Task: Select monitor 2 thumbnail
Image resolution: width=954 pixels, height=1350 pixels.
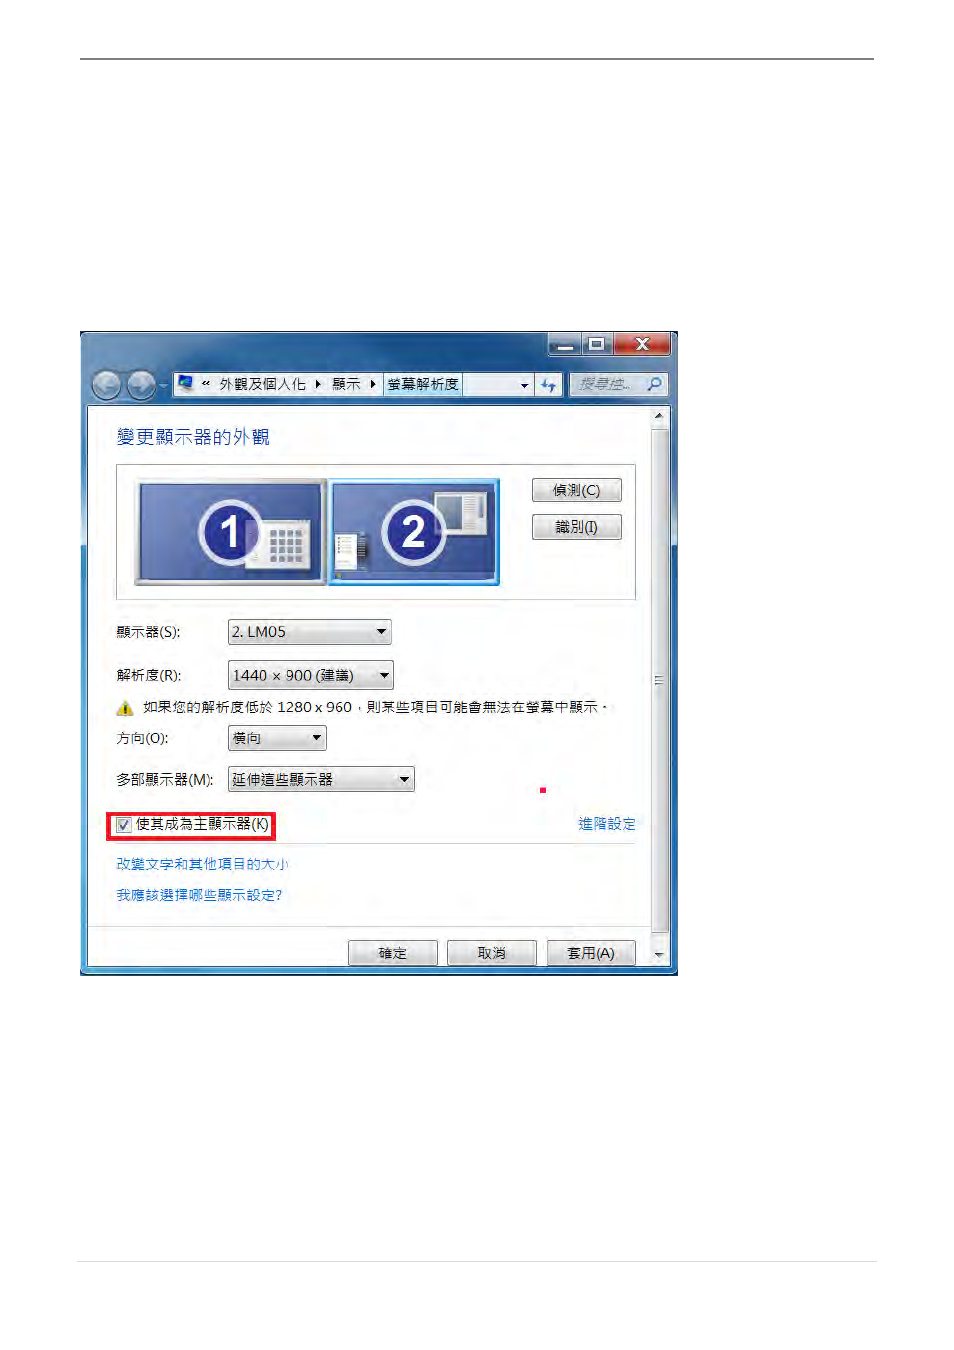Action: coord(414,531)
